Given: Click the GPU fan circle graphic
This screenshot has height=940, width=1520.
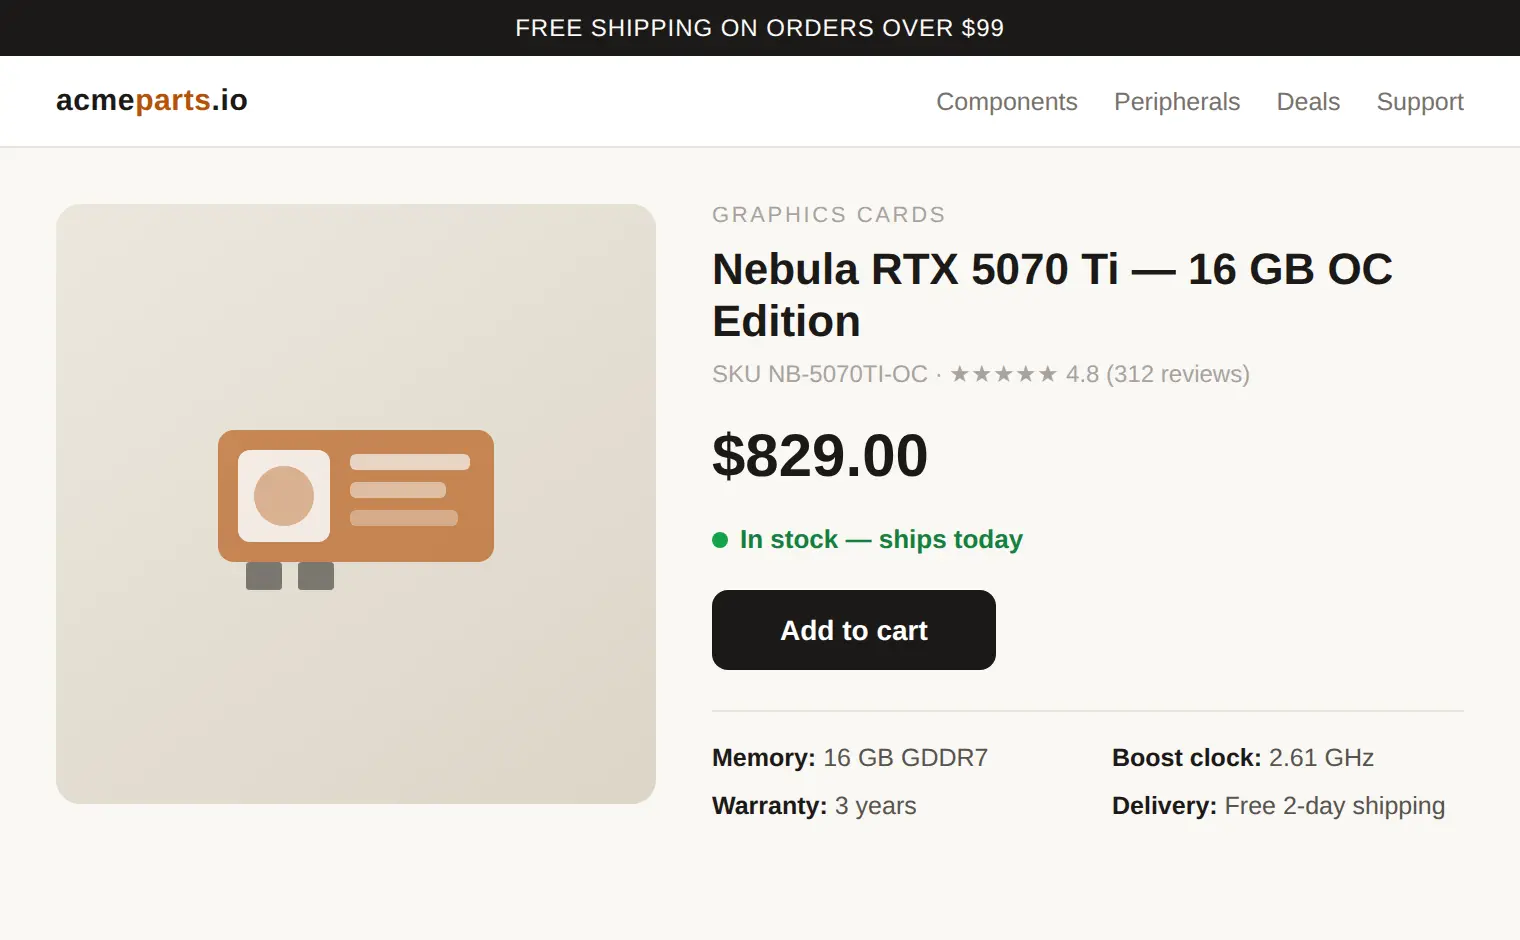Looking at the screenshot, I should pyautogui.click(x=284, y=496).
